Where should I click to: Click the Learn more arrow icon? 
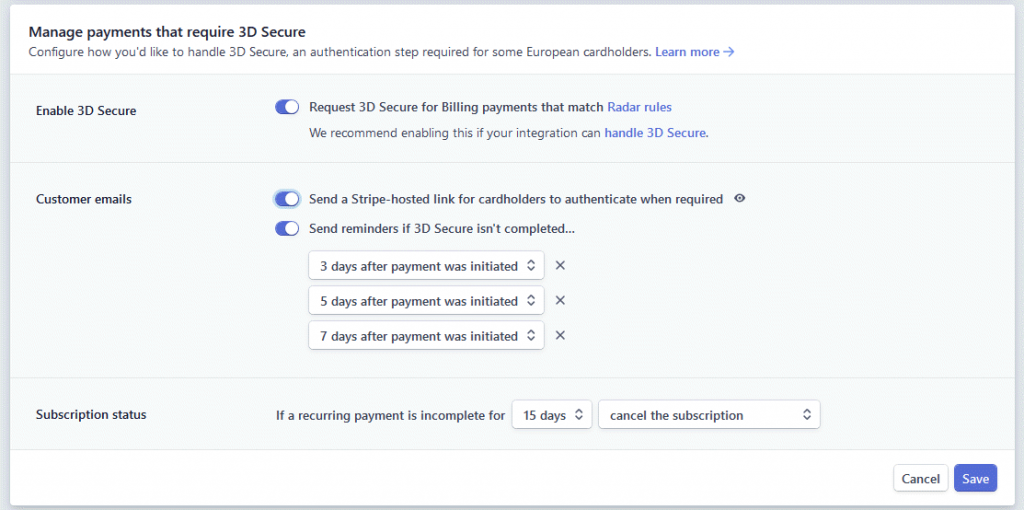729,52
